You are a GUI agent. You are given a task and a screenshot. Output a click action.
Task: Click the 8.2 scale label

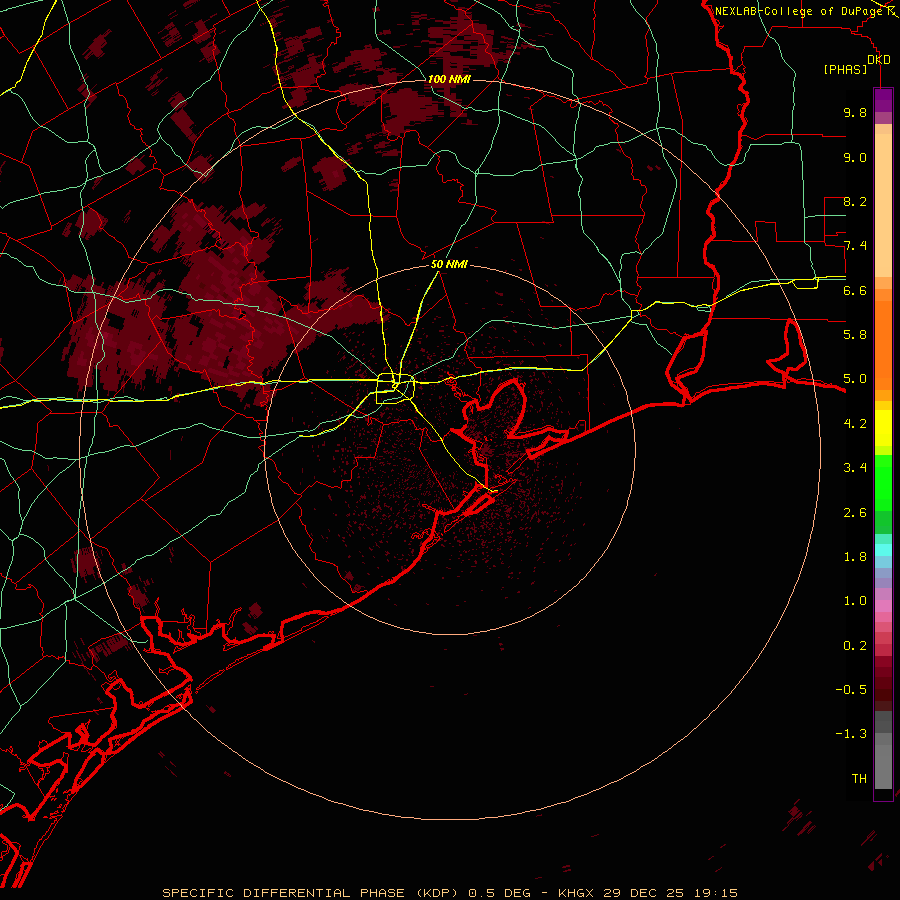[855, 201]
